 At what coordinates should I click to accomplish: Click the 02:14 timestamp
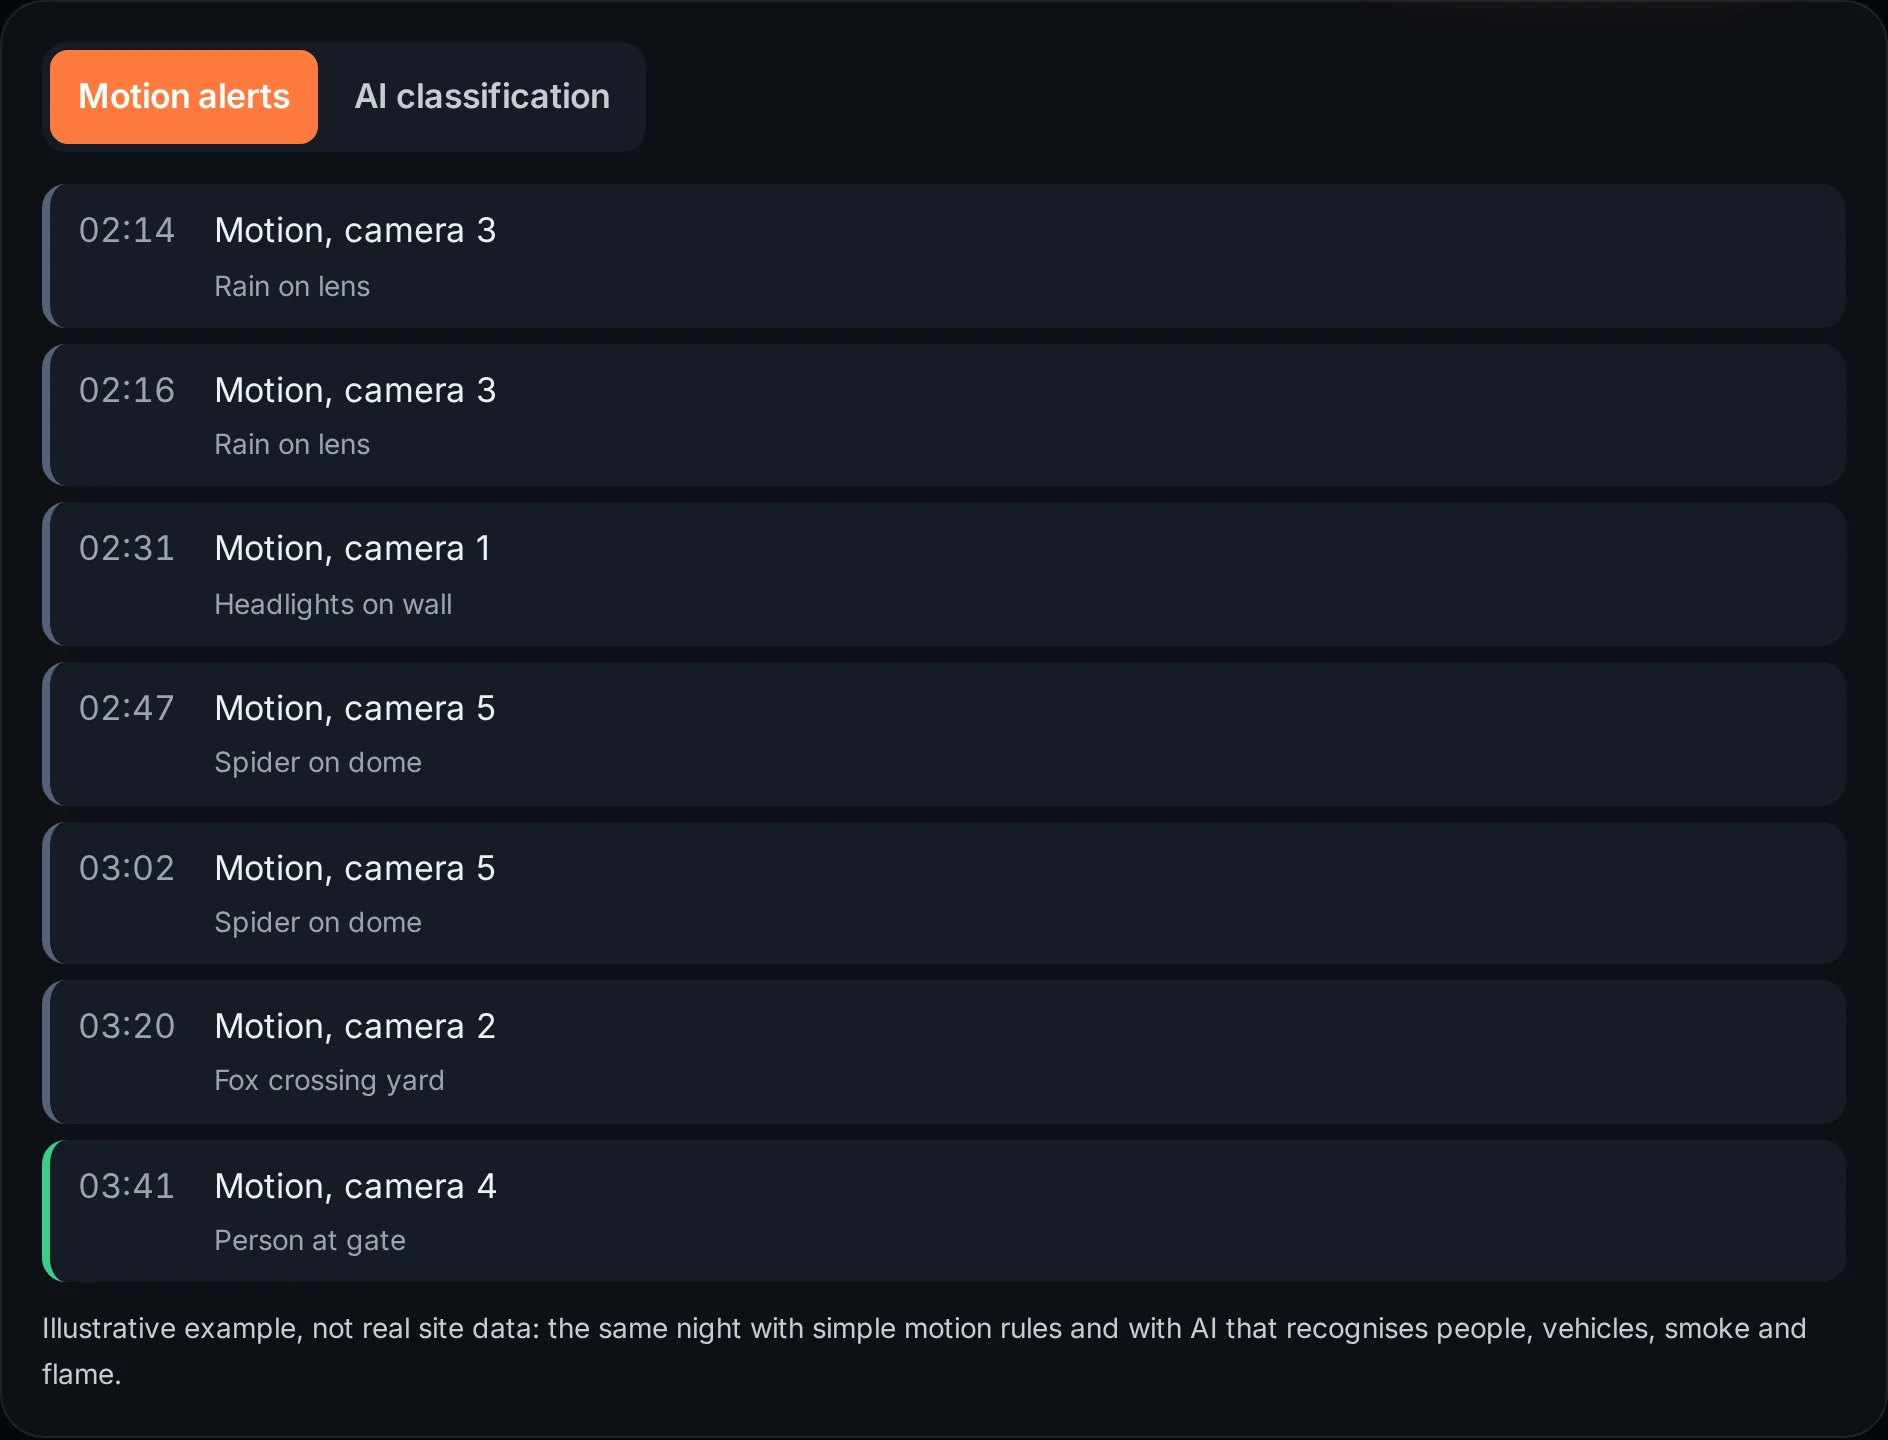tap(127, 230)
